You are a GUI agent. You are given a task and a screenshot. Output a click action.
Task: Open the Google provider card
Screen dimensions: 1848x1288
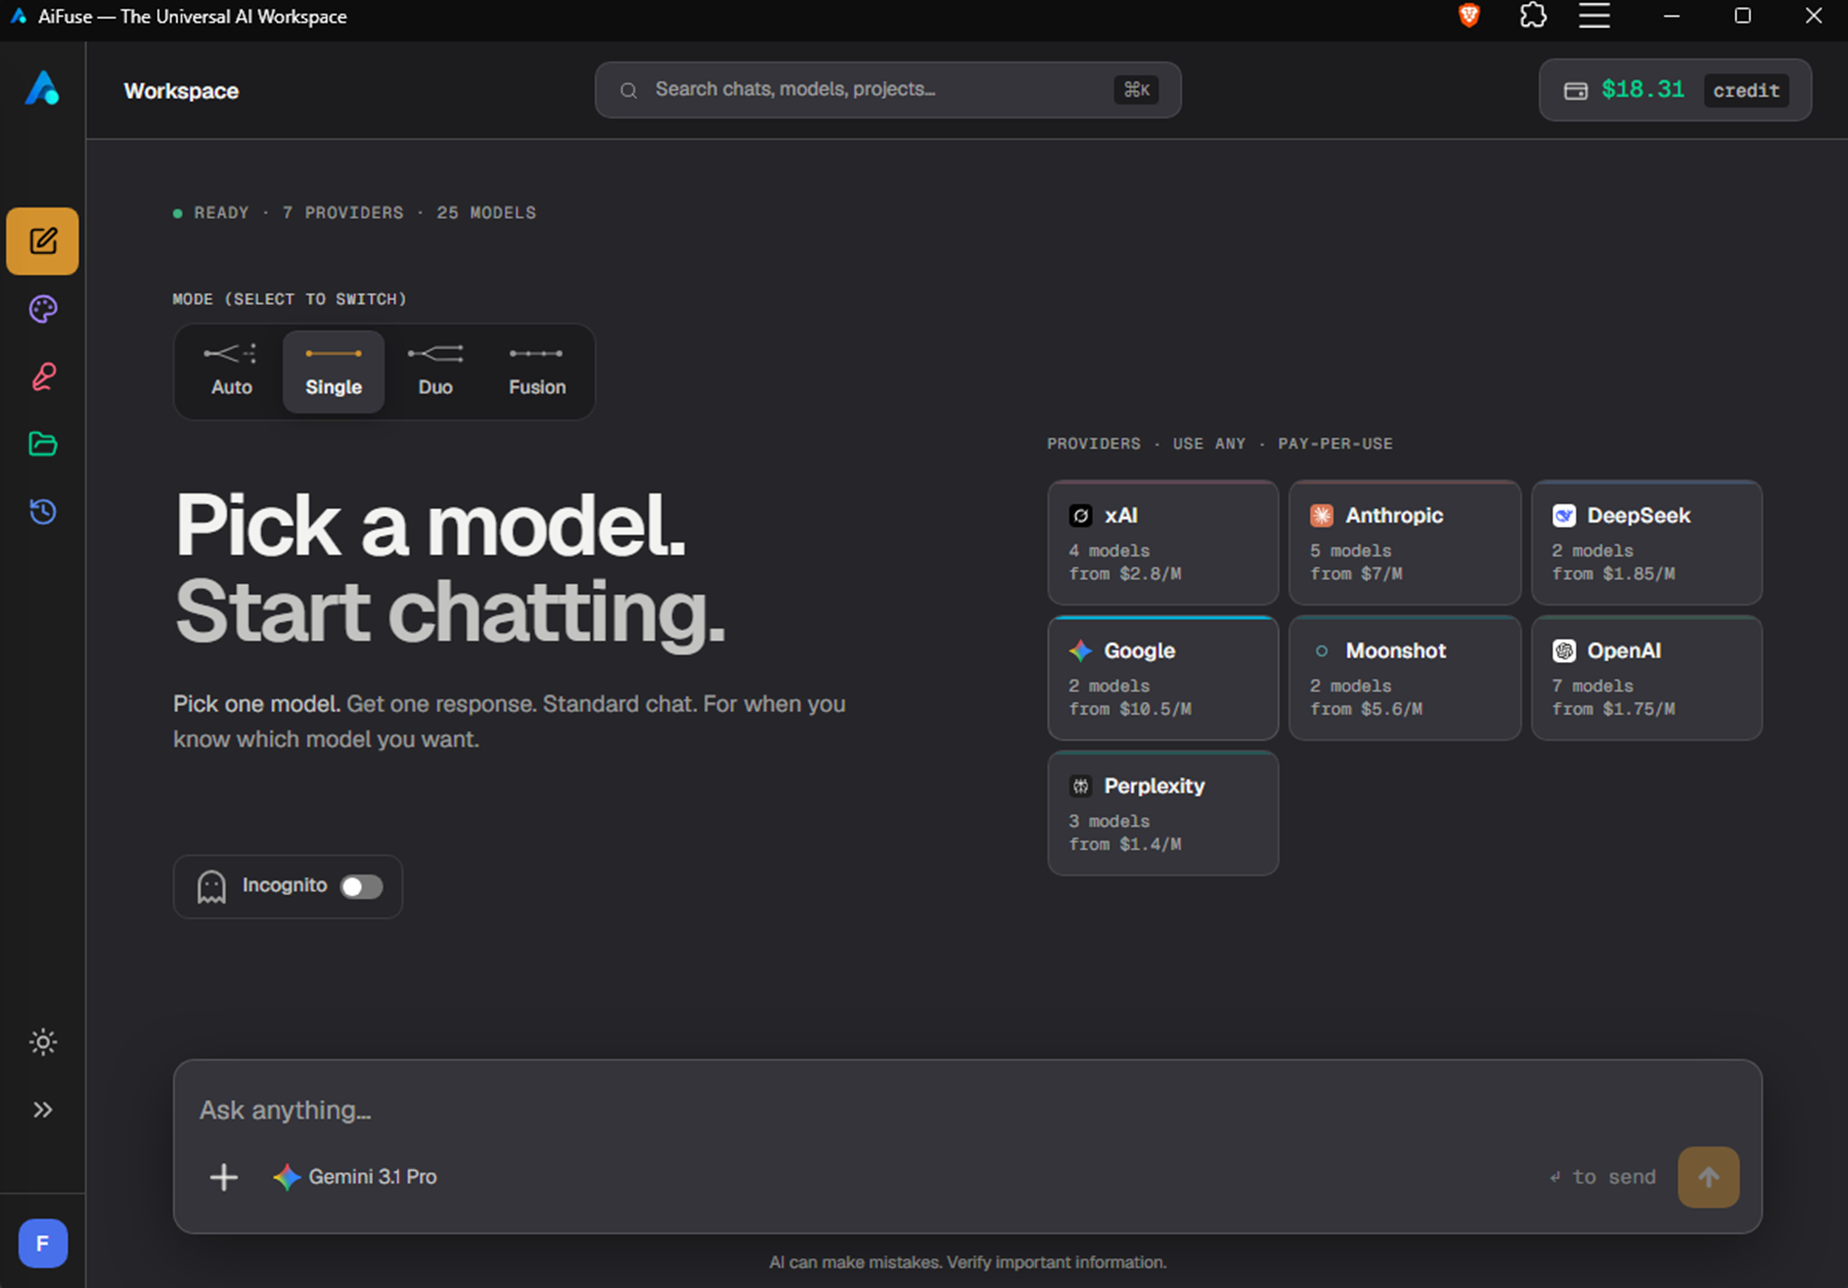pos(1163,678)
